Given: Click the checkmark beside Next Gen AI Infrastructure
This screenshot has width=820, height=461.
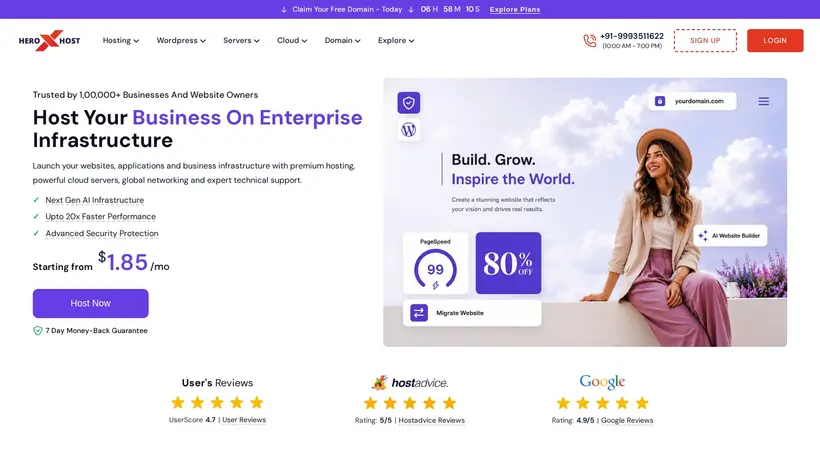Looking at the screenshot, I should click(x=36, y=200).
